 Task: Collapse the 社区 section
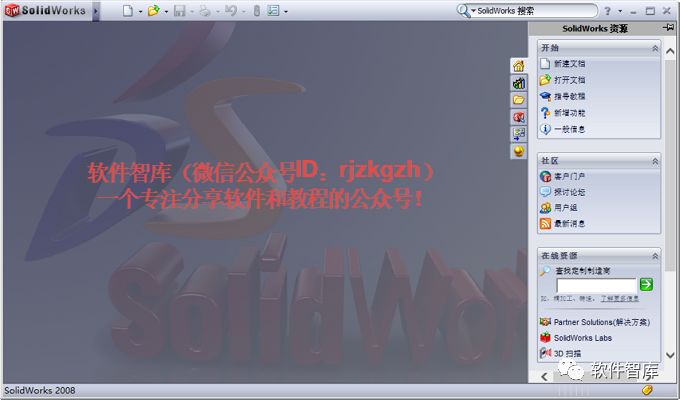(x=655, y=161)
